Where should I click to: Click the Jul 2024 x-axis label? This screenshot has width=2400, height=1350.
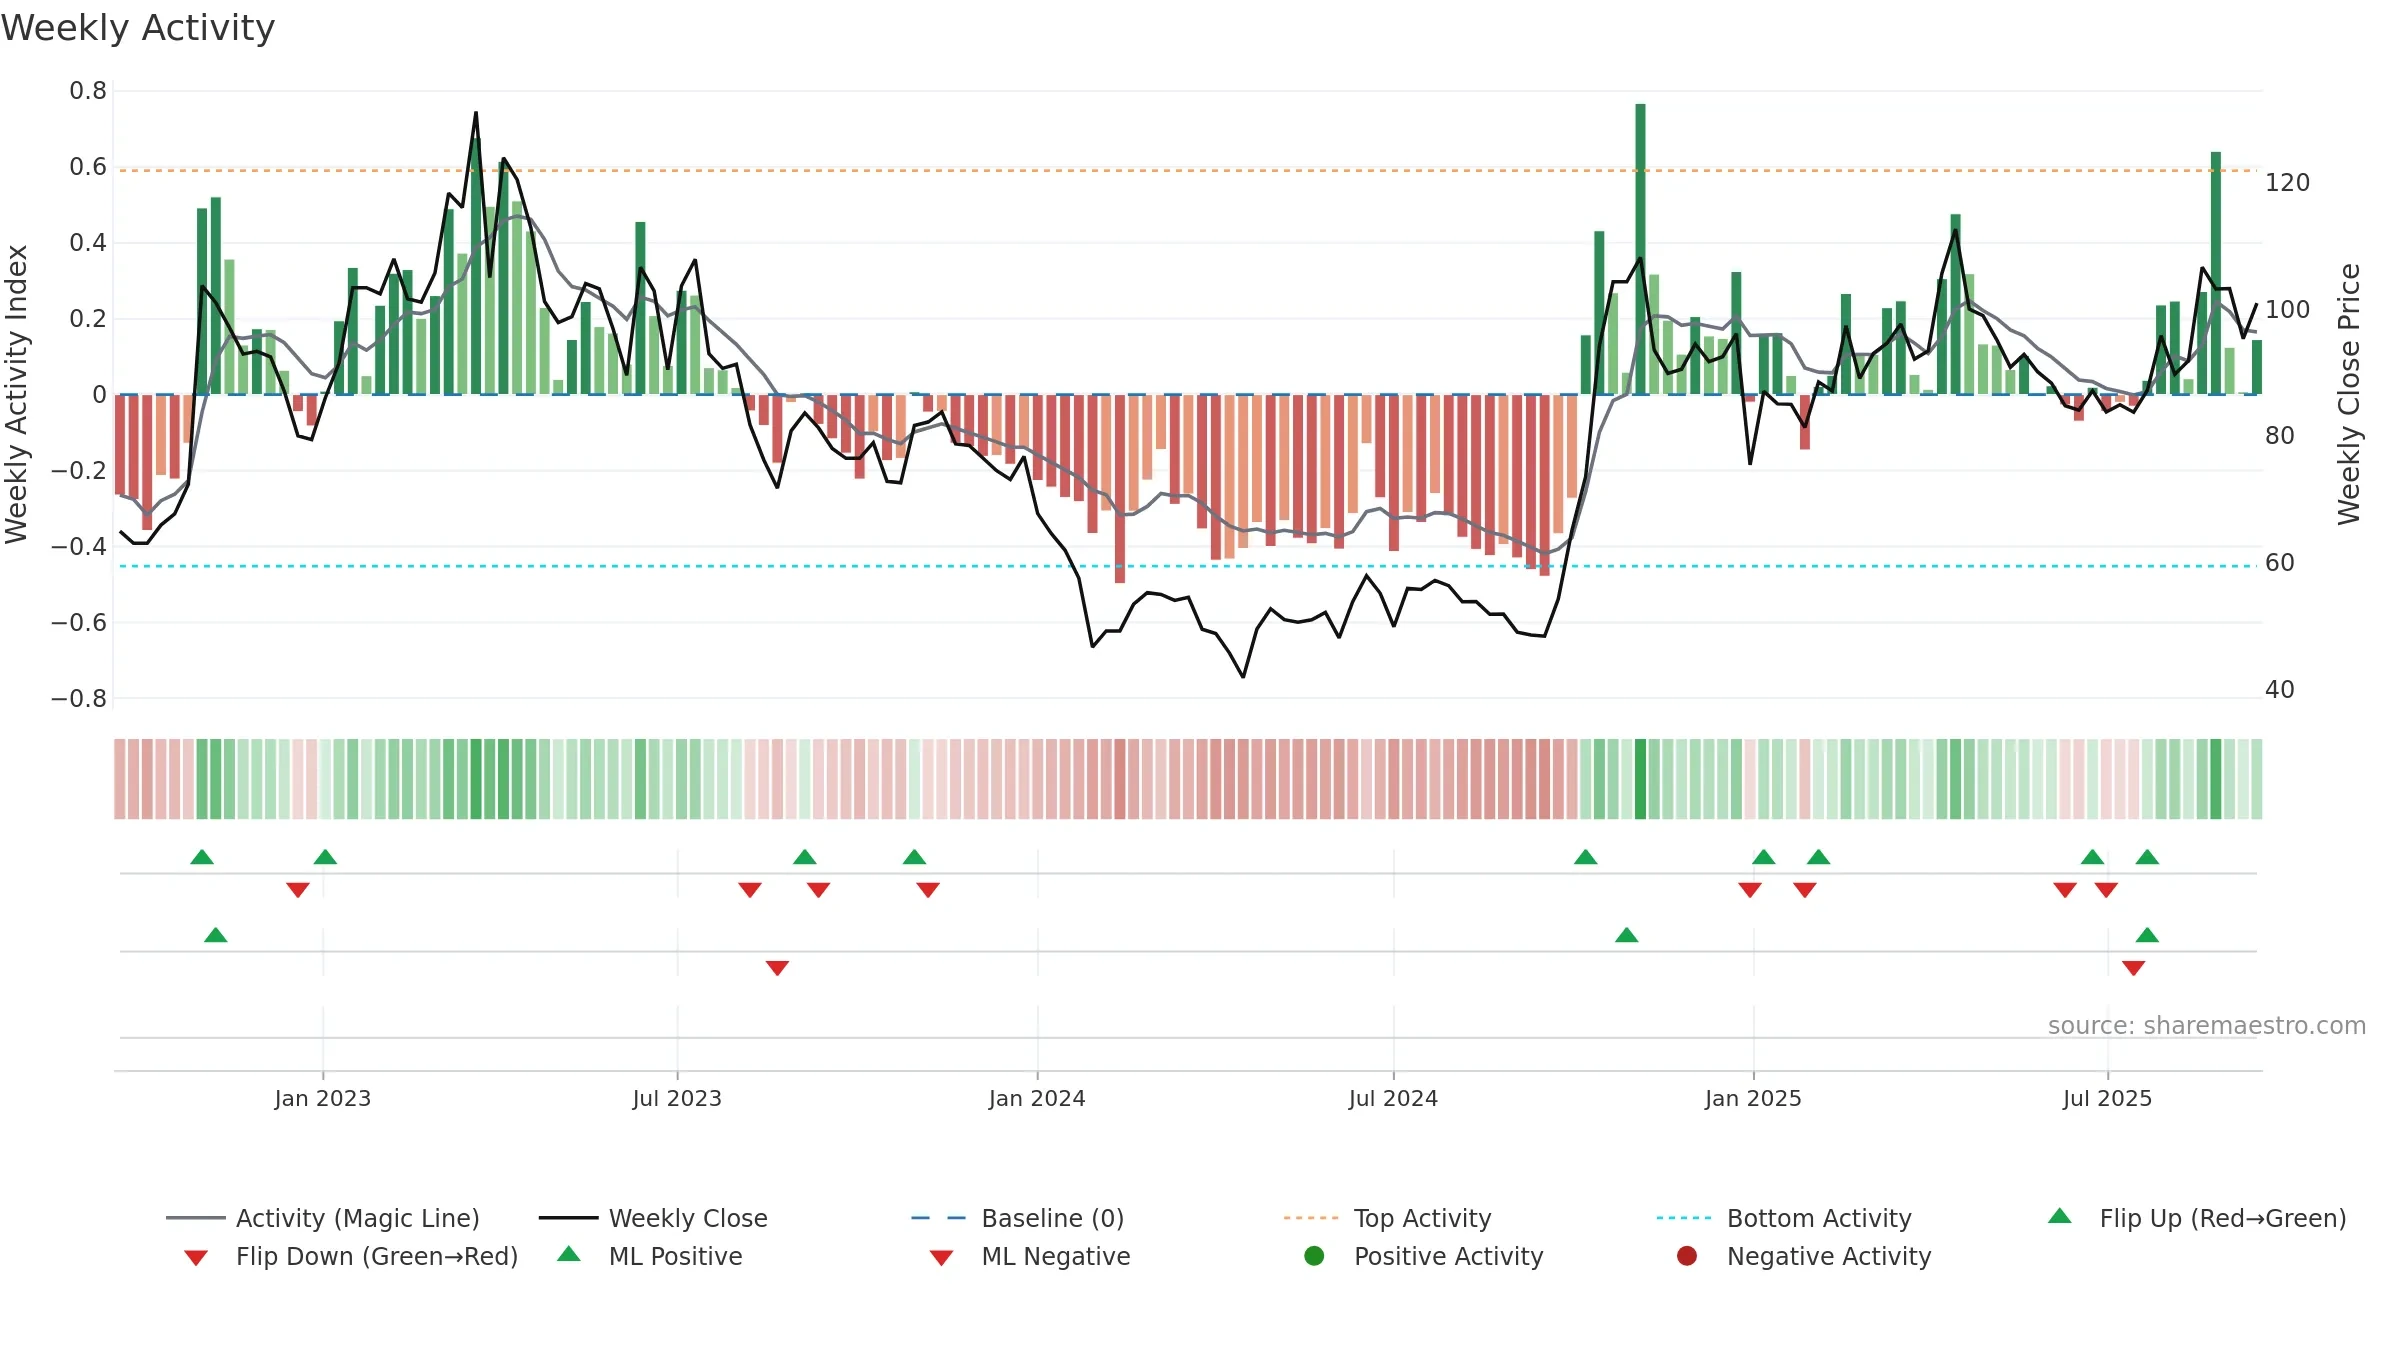point(1393,1098)
